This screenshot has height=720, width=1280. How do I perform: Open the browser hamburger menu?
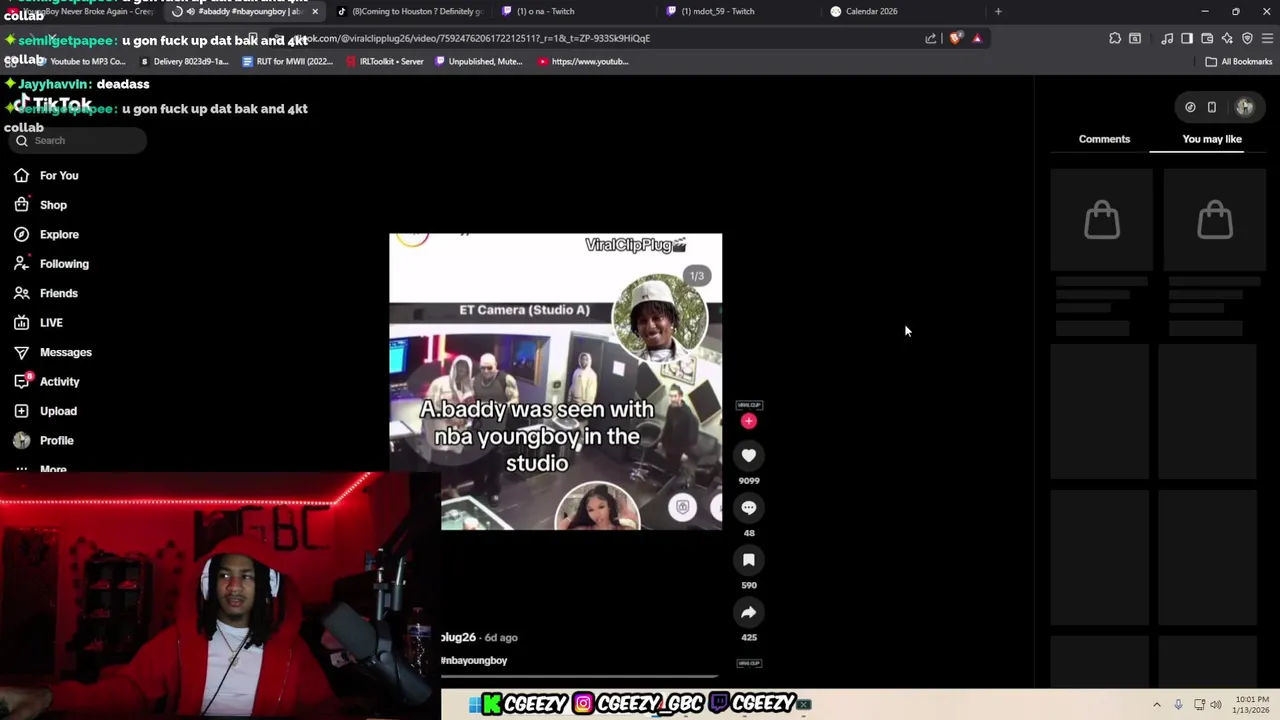point(1267,38)
